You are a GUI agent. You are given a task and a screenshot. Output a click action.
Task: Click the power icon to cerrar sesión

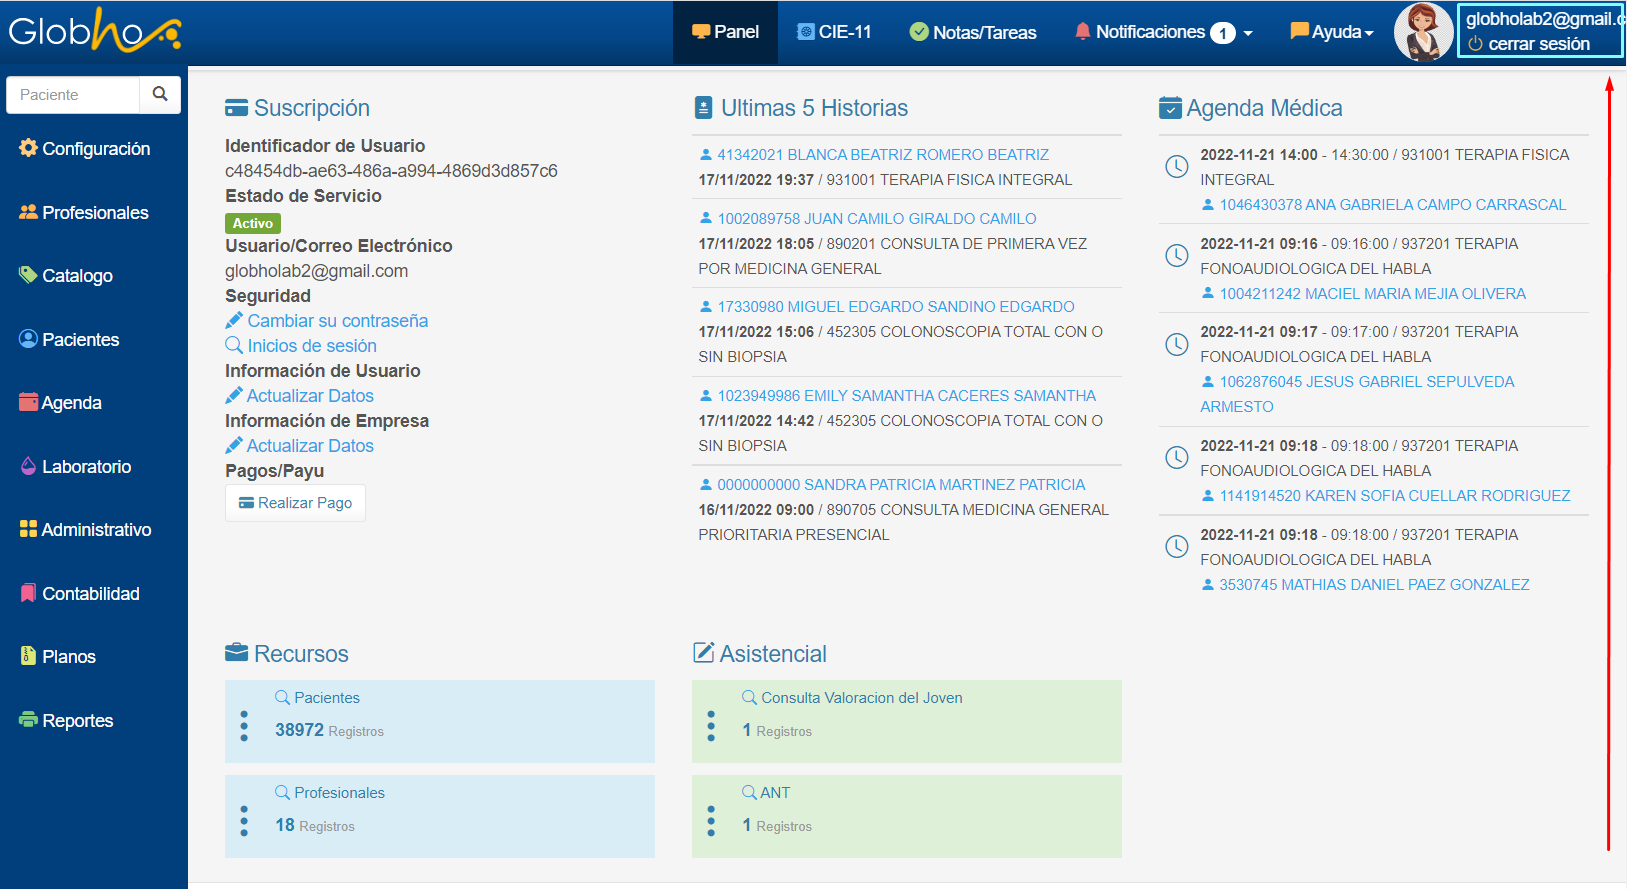tap(1475, 44)
